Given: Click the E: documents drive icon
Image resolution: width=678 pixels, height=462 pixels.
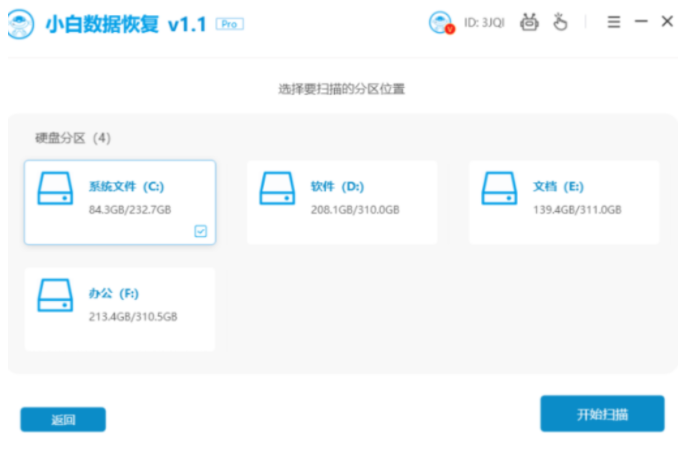Looking at the screenshot, I should coord(500,189).
